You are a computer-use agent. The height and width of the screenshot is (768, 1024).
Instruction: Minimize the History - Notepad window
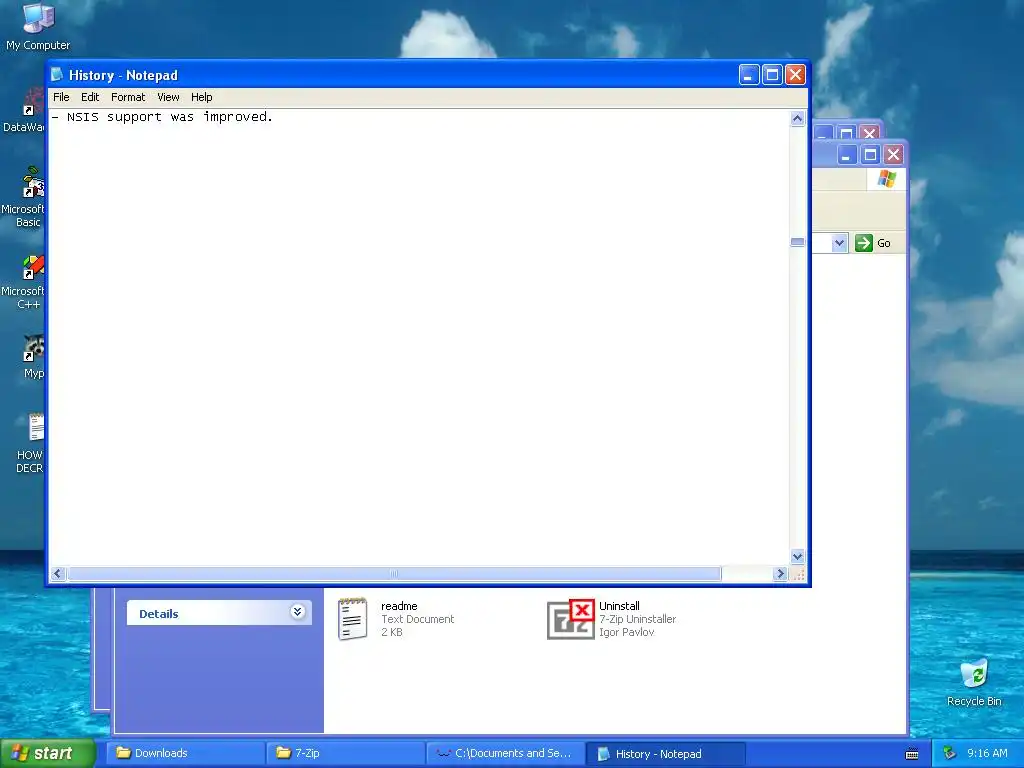(x=748, y=75)
